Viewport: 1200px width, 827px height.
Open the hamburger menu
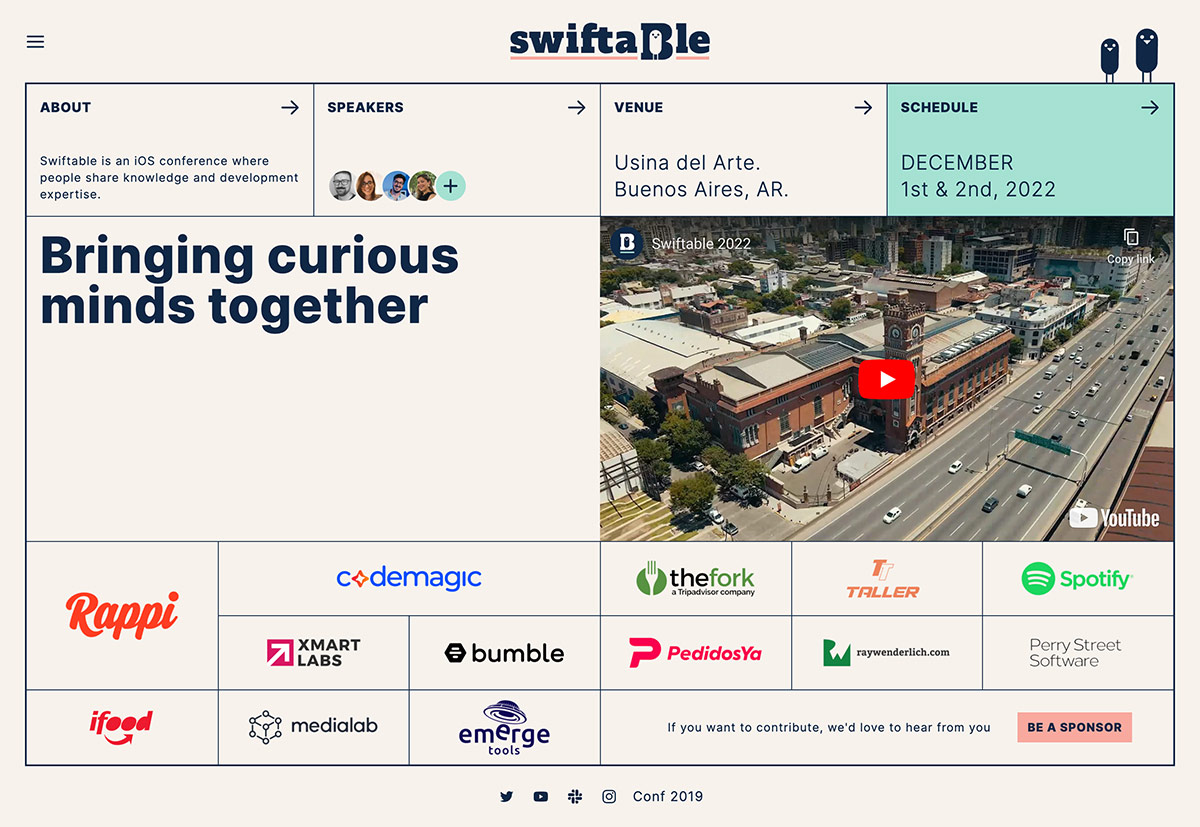[x=35, y=42]
